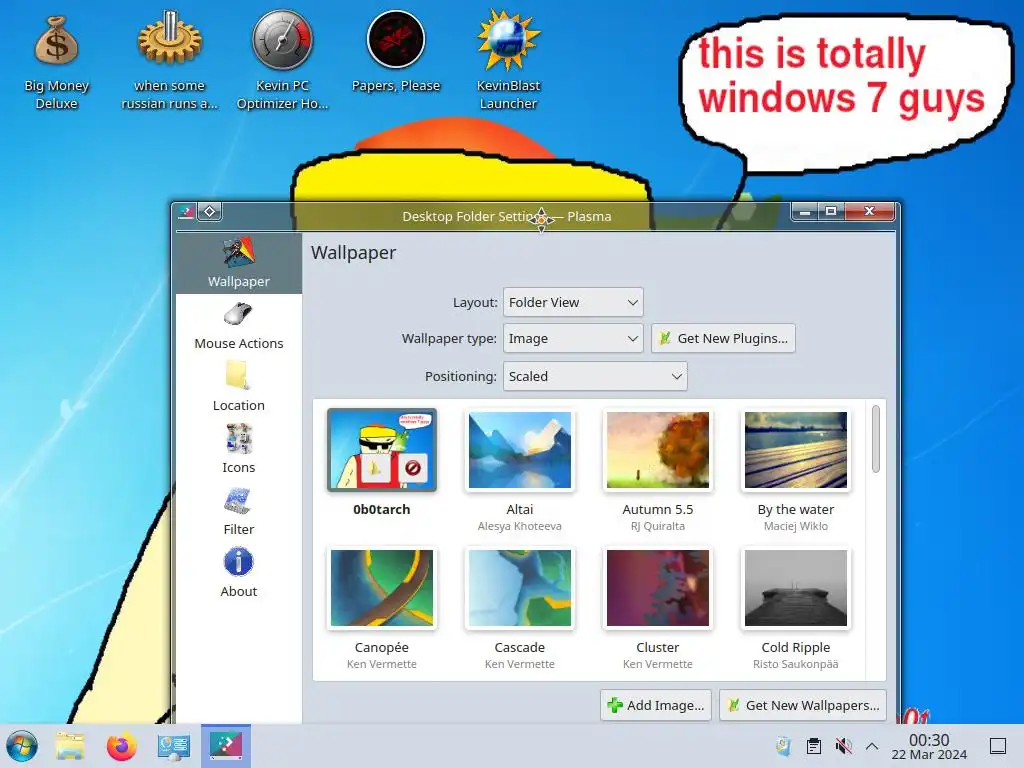1024x768 pixels.
Task: Open the Mouse Actions section
Action: (x=238, y=325)
